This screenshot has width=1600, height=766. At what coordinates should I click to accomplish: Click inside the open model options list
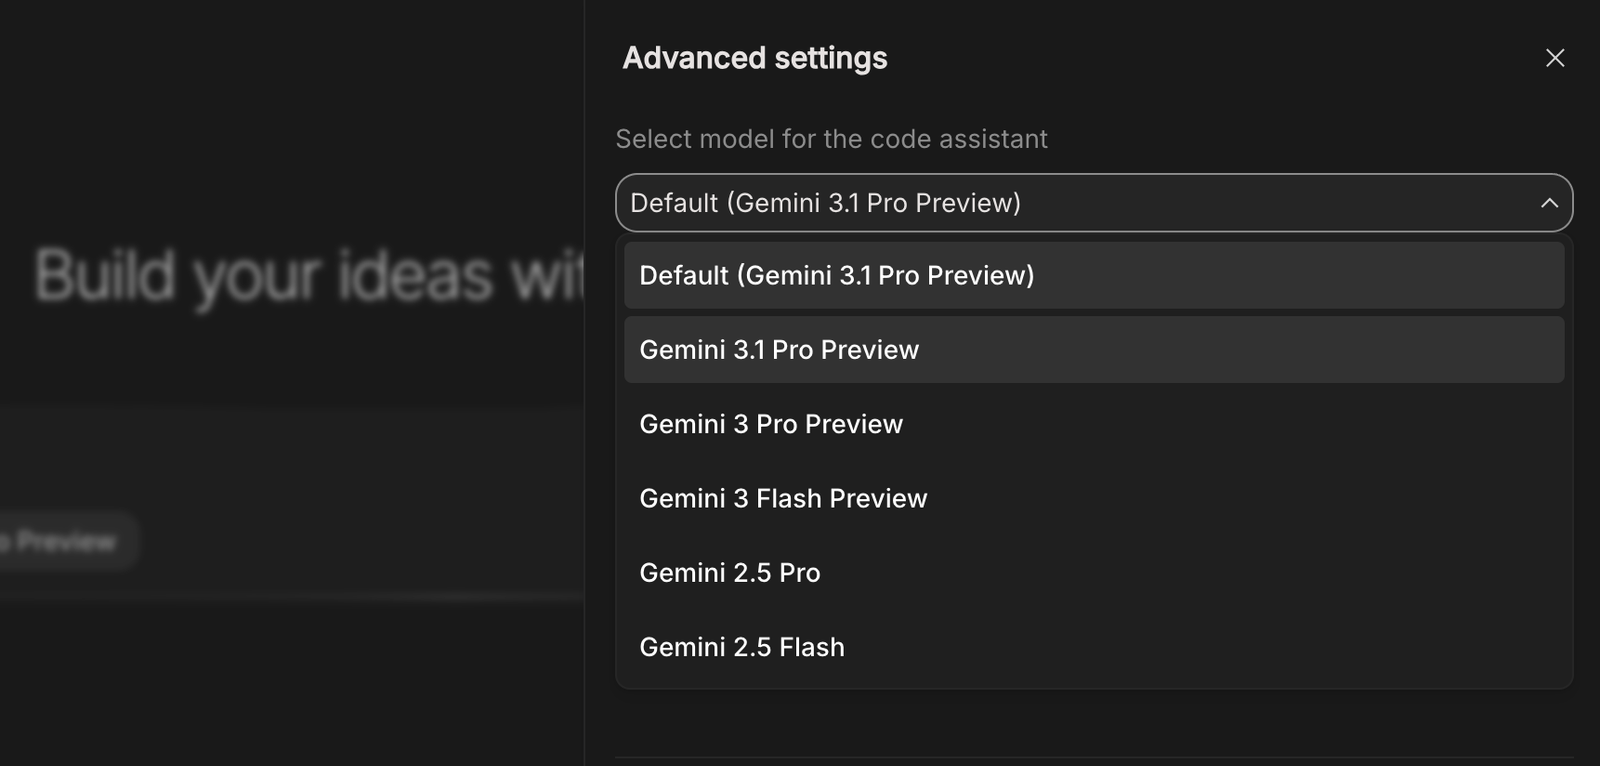click(1094, 460)
